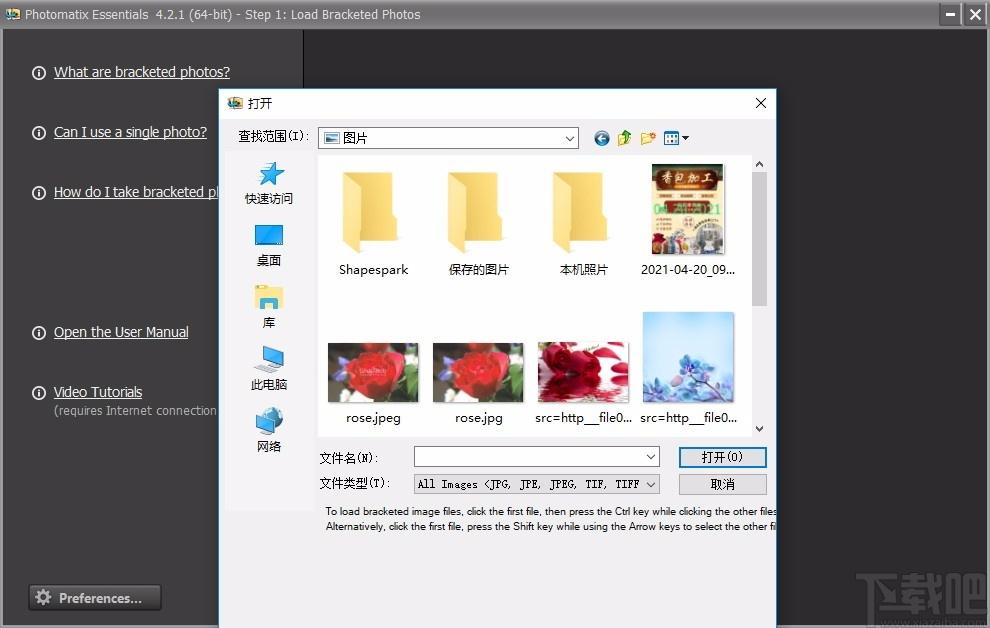Minimize the Photomatix Essentials window
Screen dimensions: 990x628
950,14
